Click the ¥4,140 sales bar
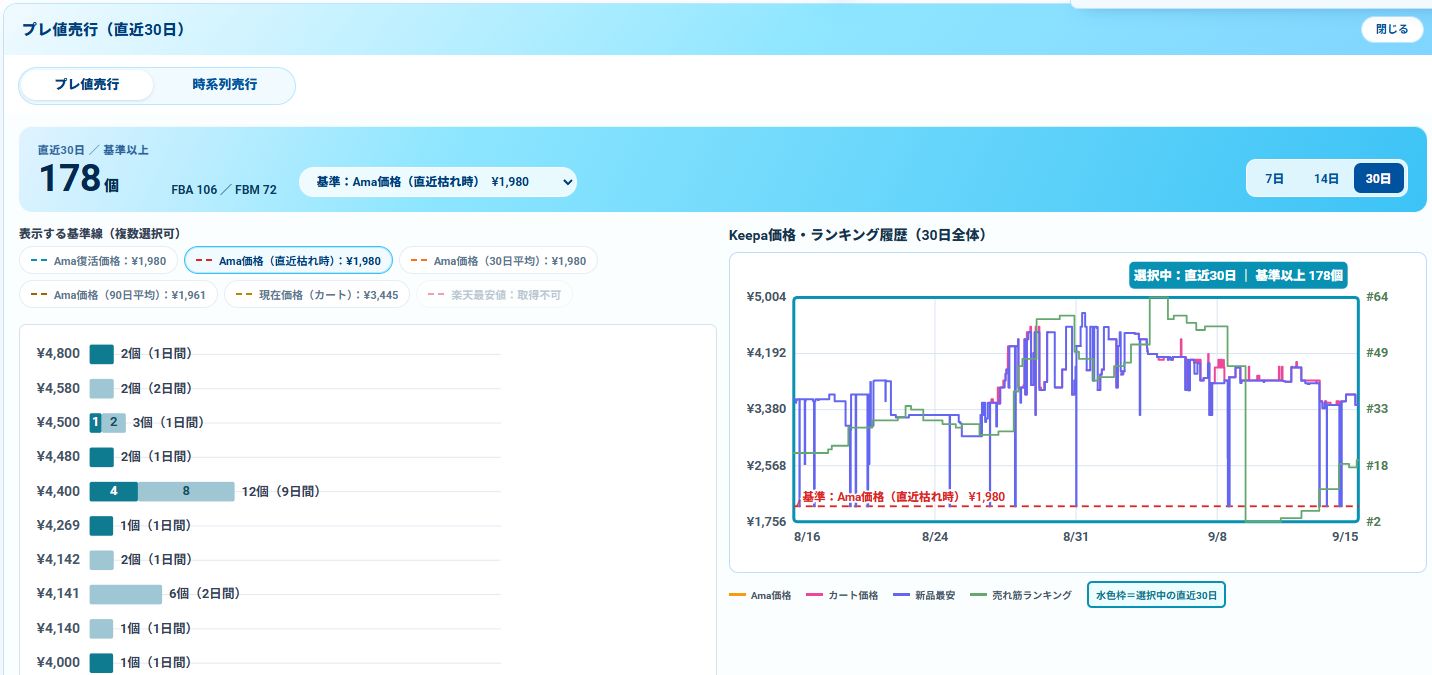Image resolution: width=1432 pixels, height=675 pixels. pos(101,628)
